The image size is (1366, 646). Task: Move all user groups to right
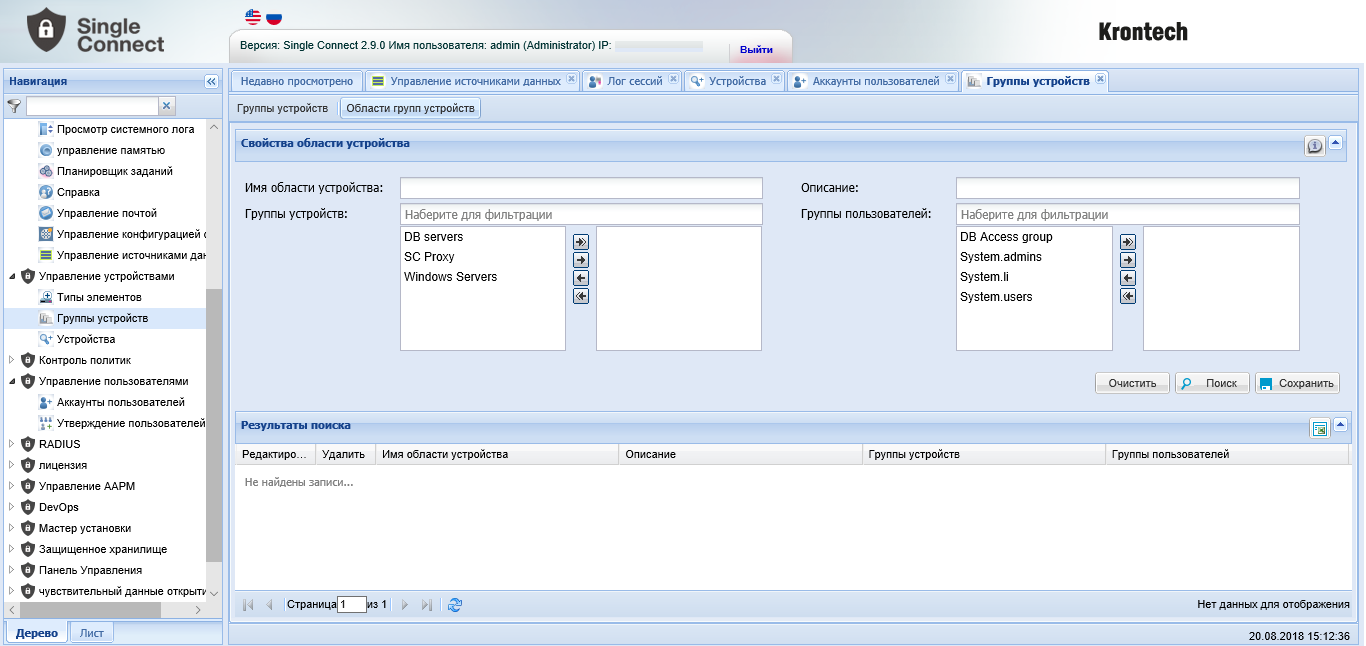[1128, 242]
